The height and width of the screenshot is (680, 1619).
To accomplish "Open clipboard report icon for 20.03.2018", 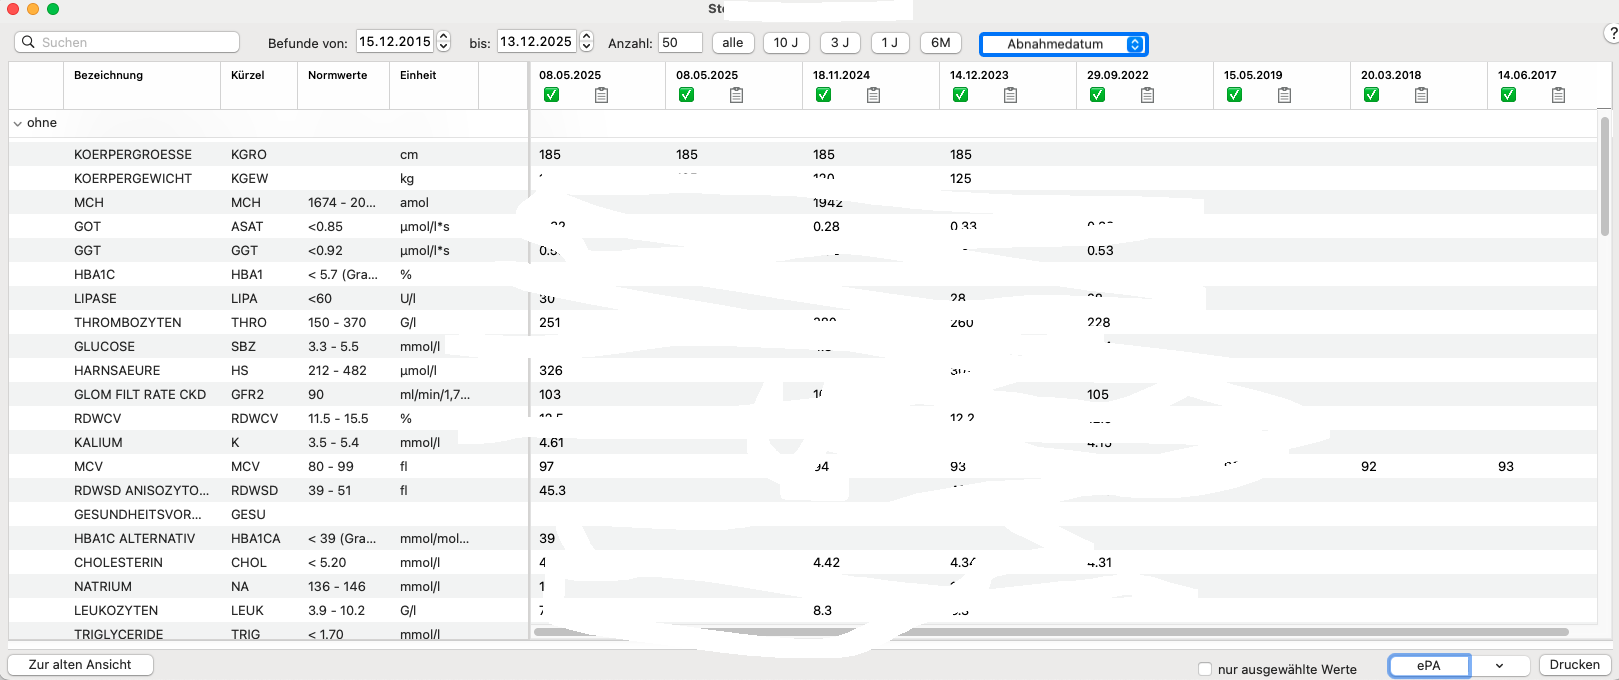I will [1421, 95].
